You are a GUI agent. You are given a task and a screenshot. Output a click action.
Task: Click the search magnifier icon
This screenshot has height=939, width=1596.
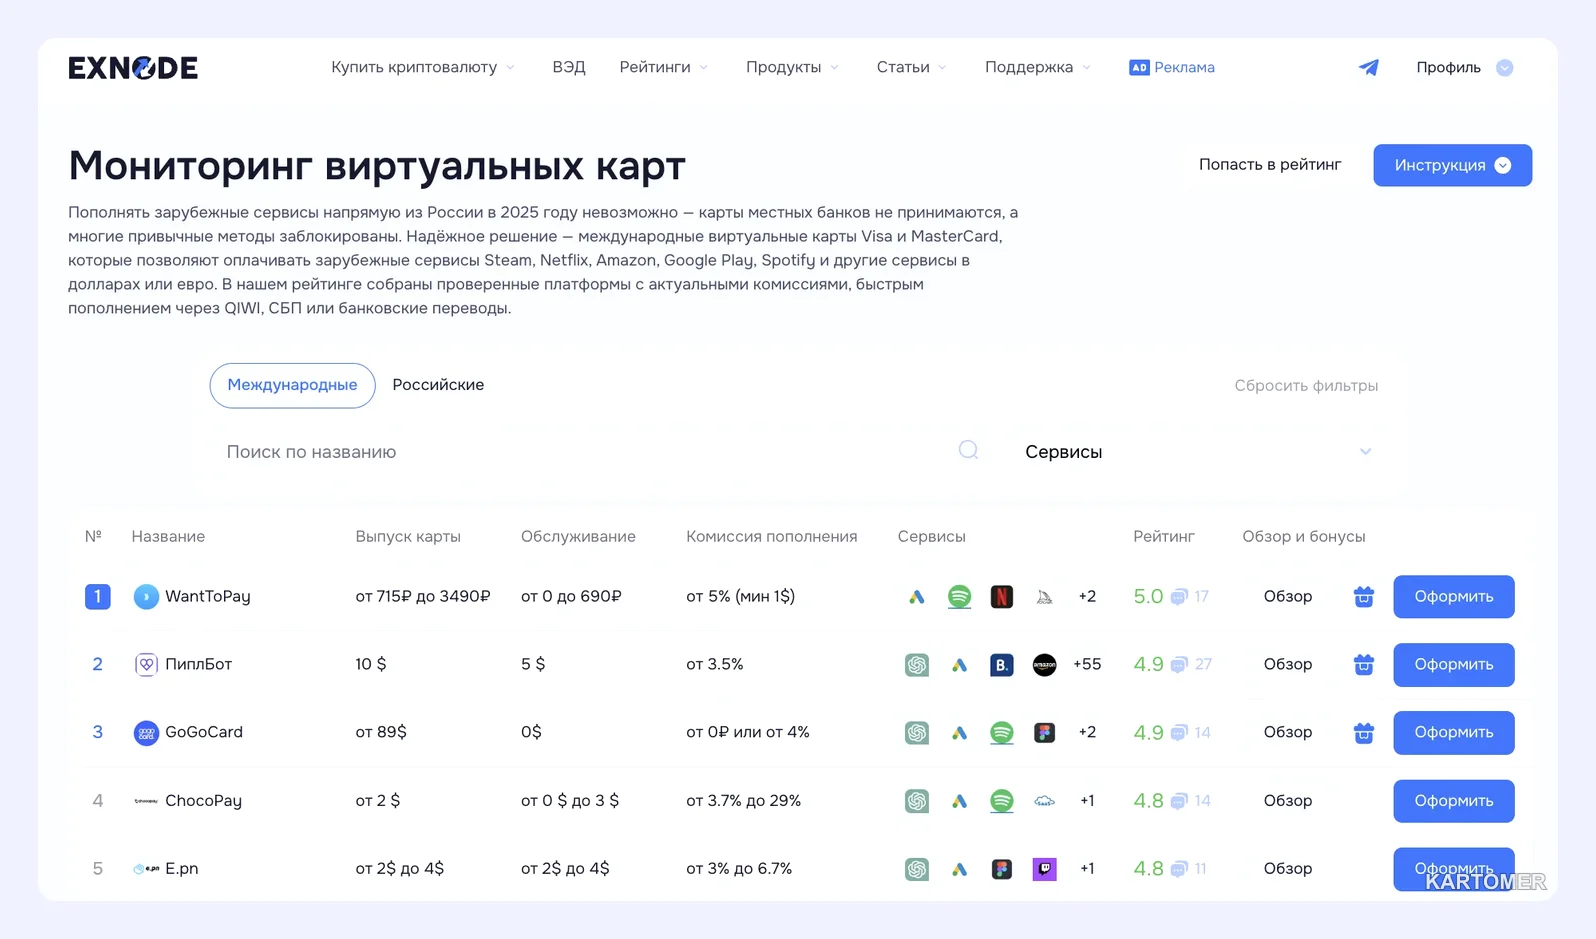point(968,450)
